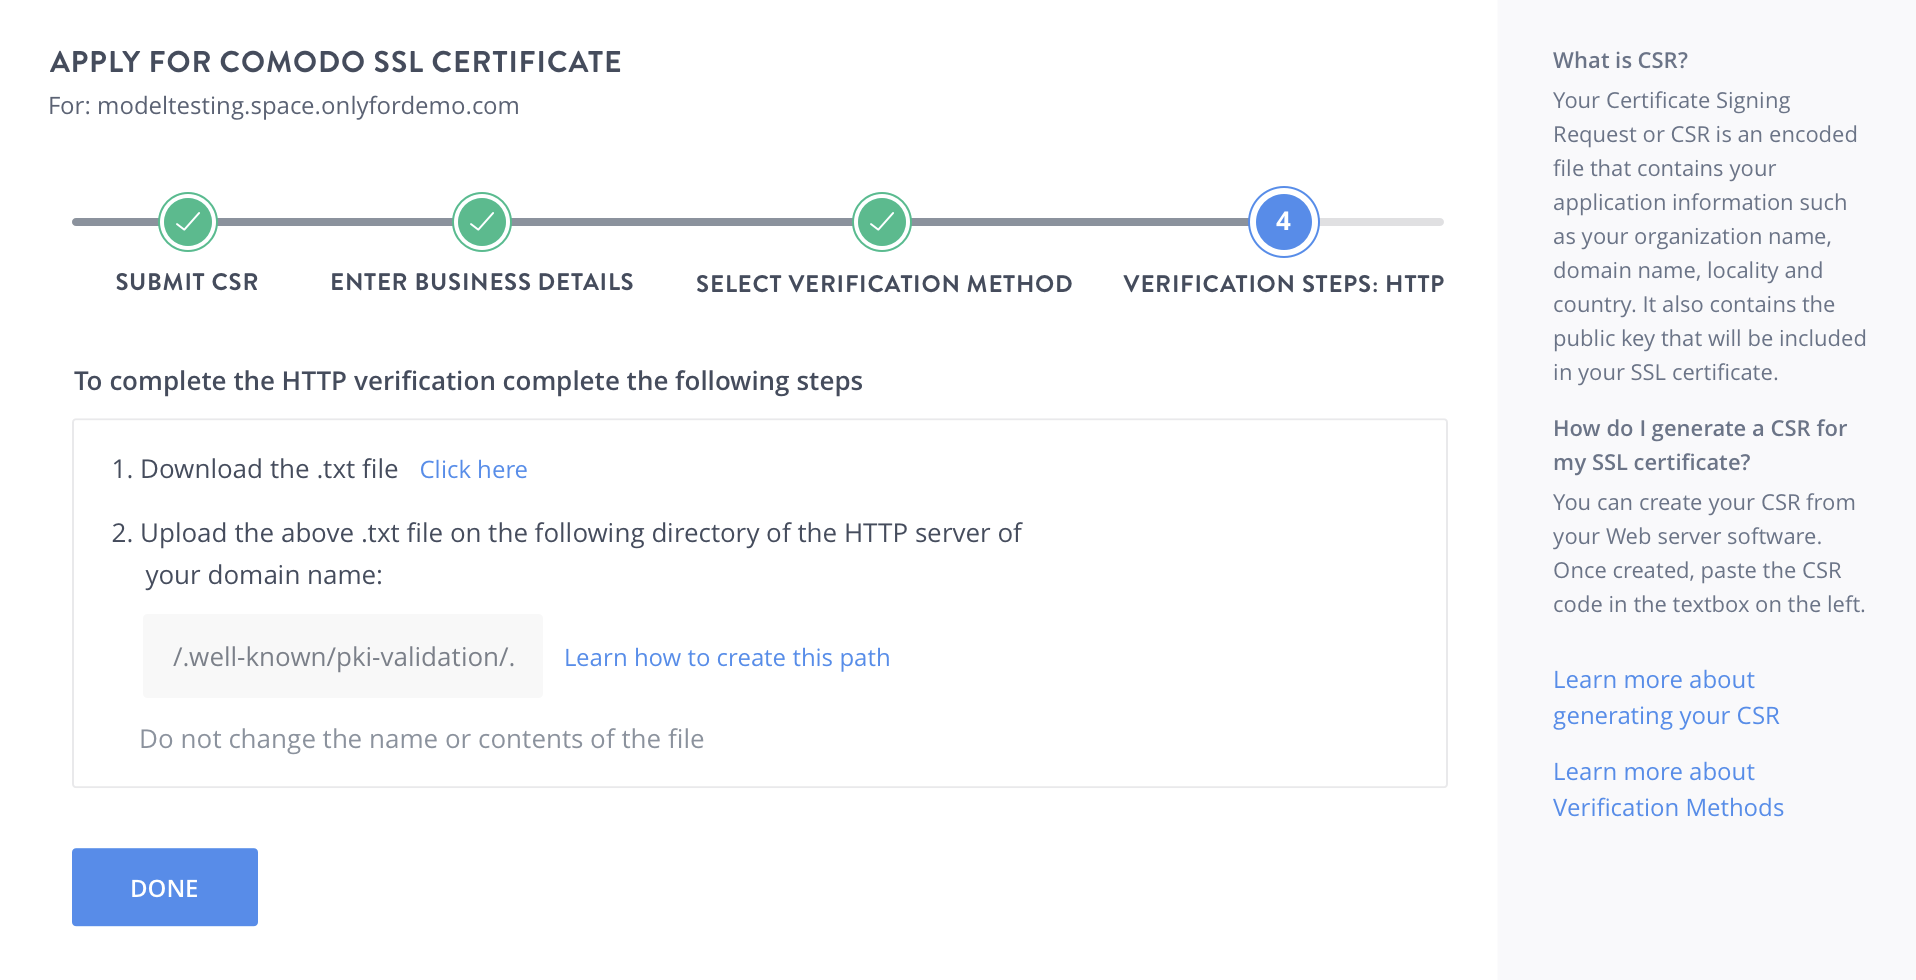Open 'Learn how to create this path' link
This screenshot has width=1916, height=980.
(x=726, y=658)
